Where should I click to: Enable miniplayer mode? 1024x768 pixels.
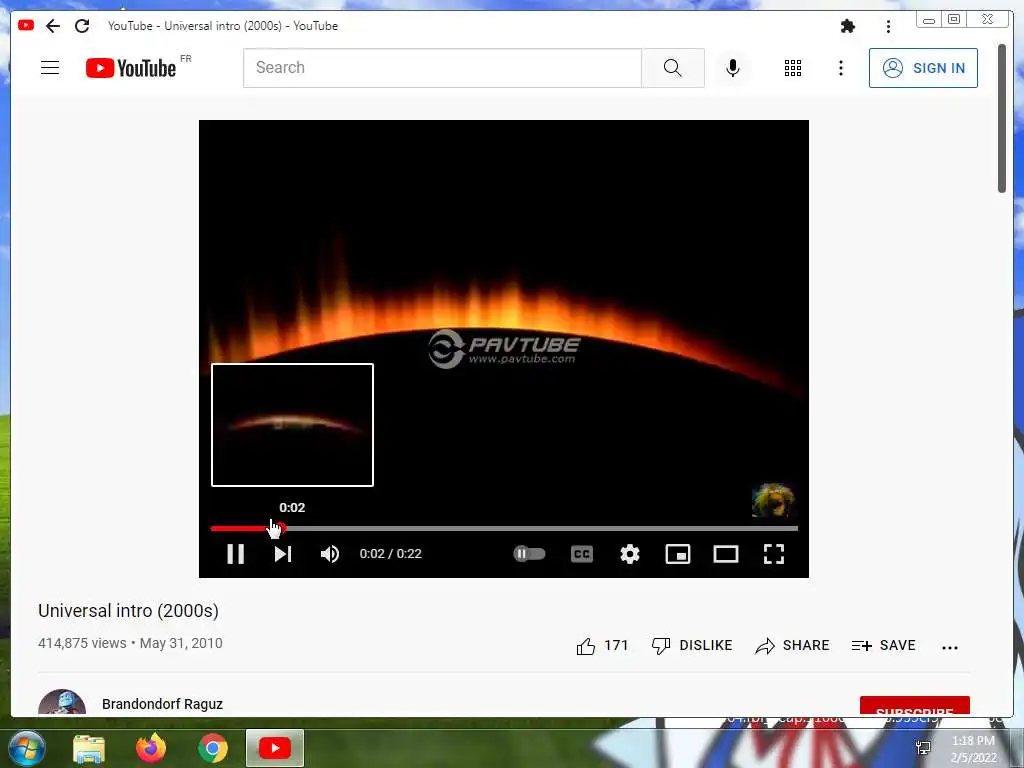(678, 554)
